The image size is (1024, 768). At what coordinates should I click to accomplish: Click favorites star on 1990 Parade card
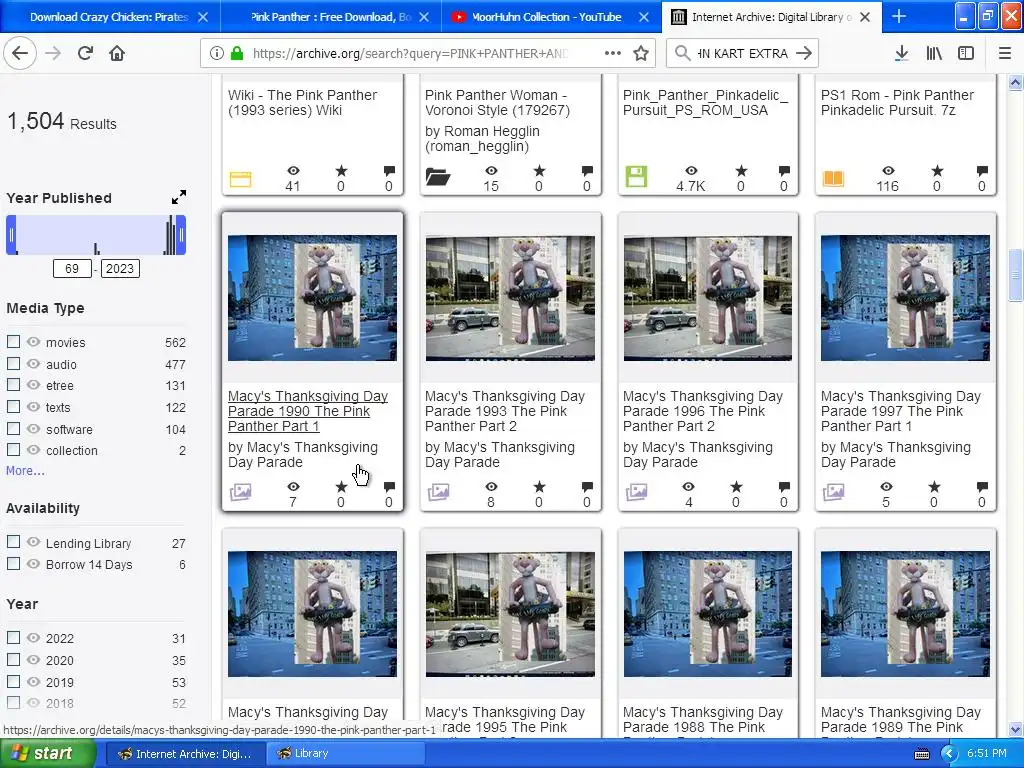(x=341, y=487)
